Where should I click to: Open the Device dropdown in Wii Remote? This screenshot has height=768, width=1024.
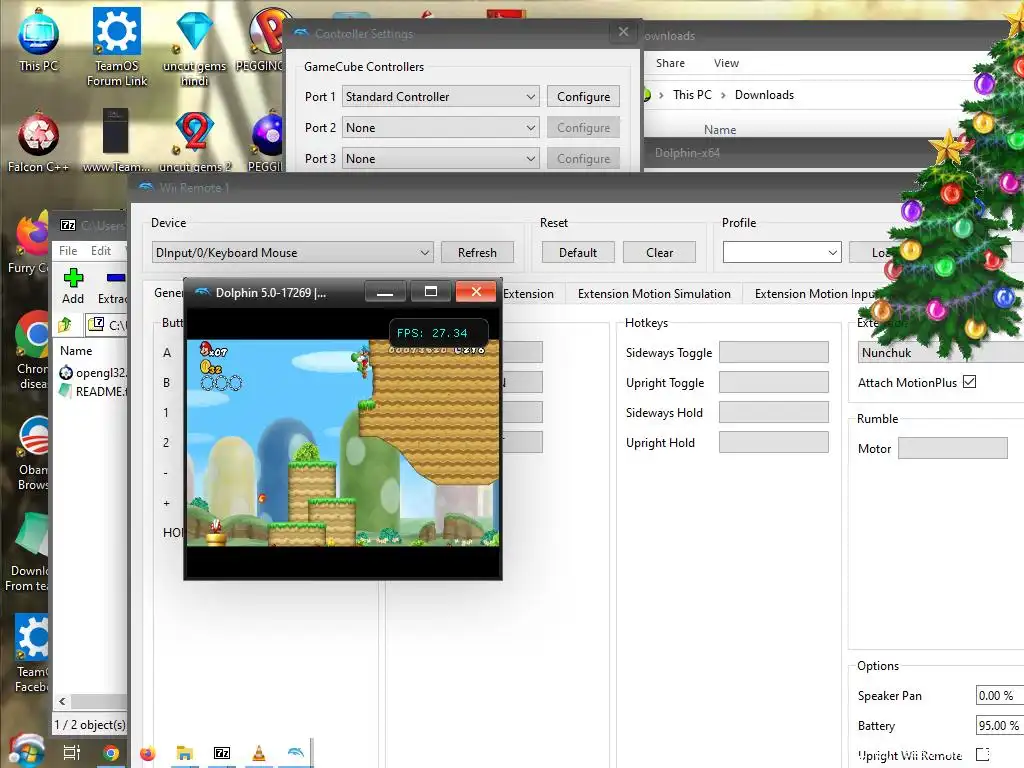click(x=293, y=253)
